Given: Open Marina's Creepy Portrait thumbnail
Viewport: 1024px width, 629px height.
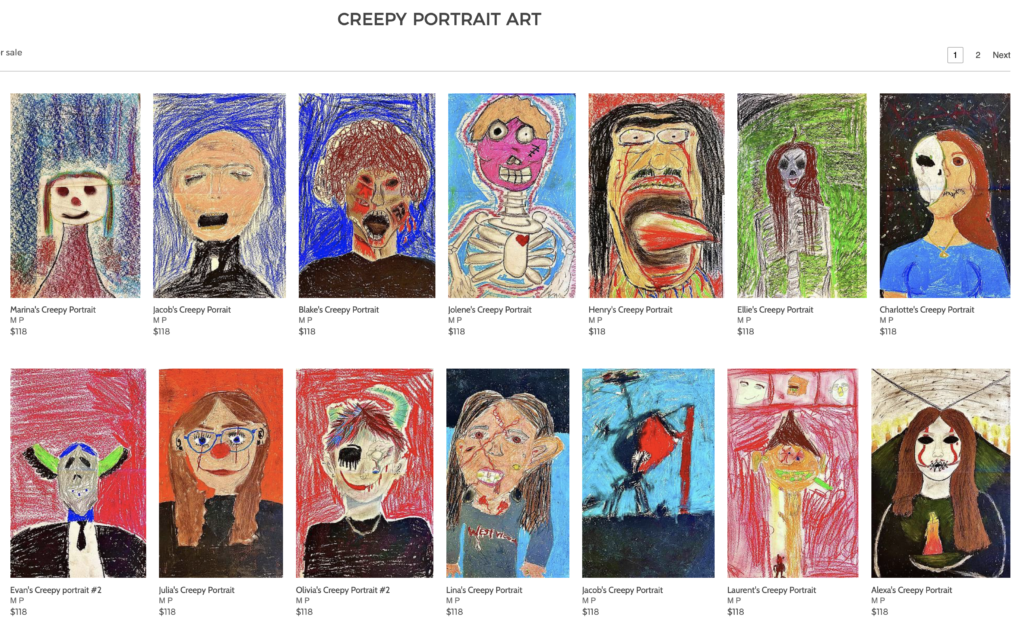Looking at the screenshot, I should (75, 195).
